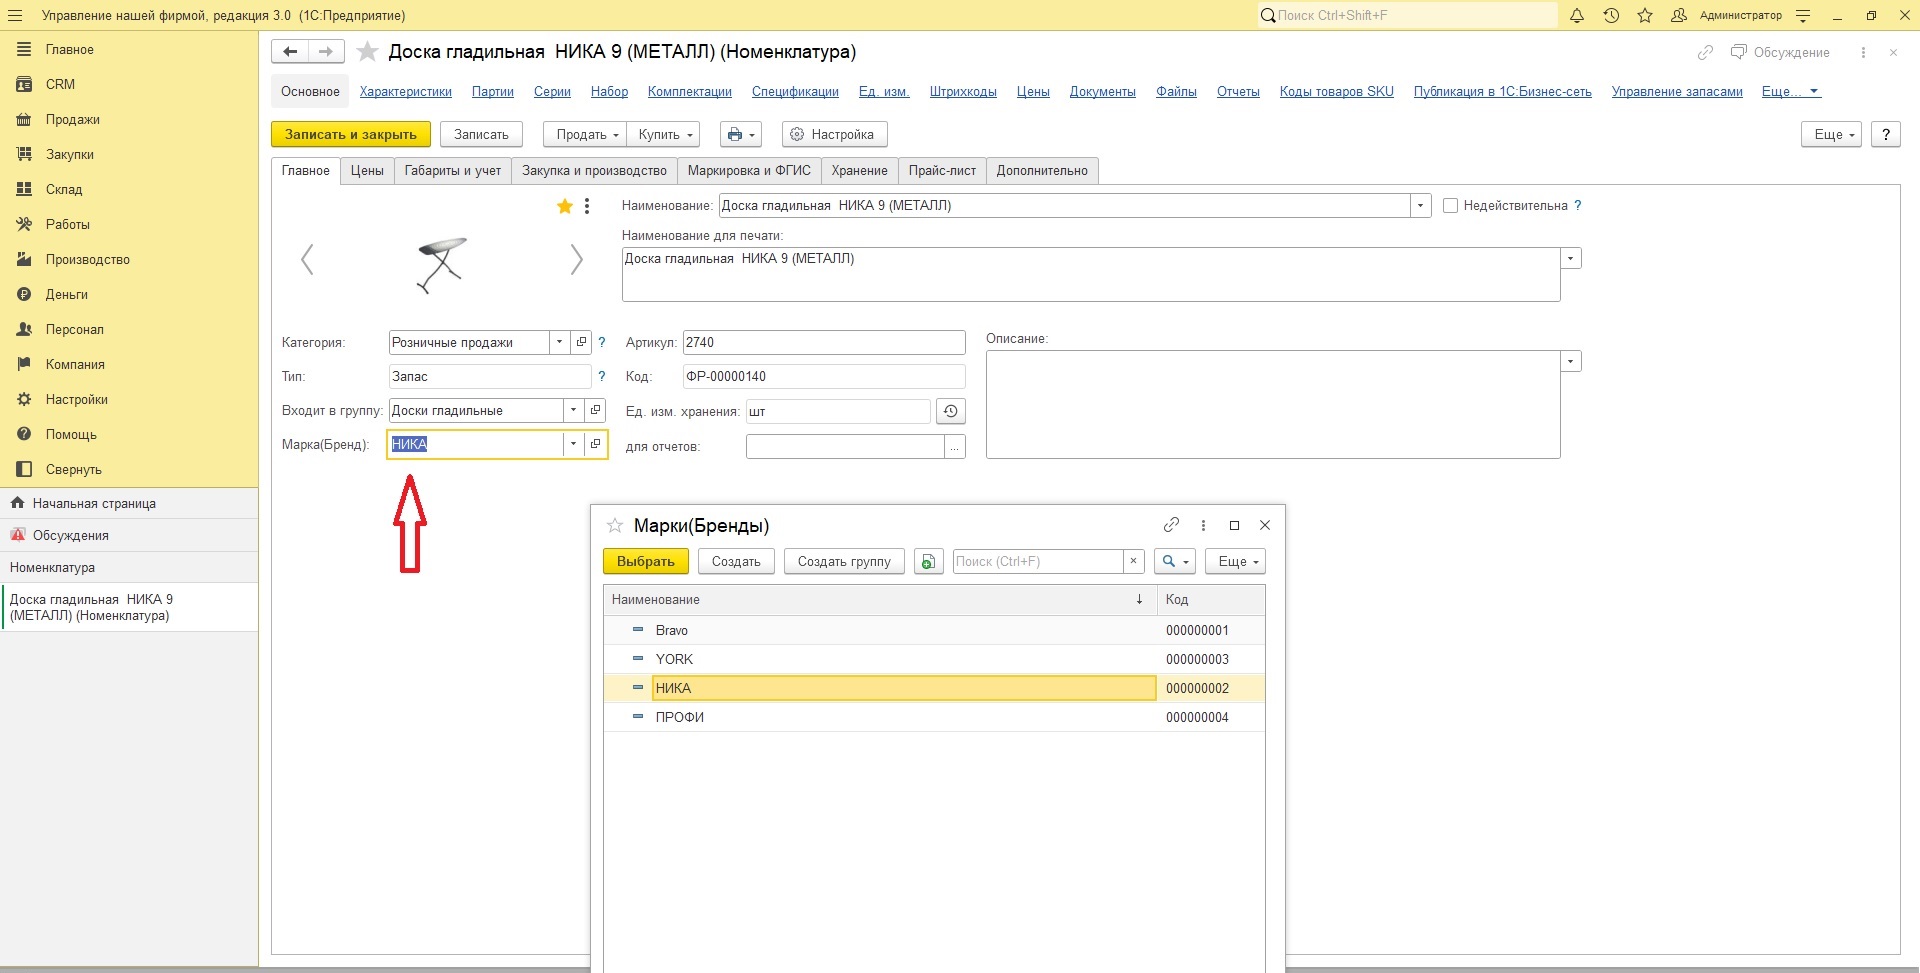Viewport: 1920px width, 973px height.
Task: Open history clock icon in title bar
Action: (1611, 15)
